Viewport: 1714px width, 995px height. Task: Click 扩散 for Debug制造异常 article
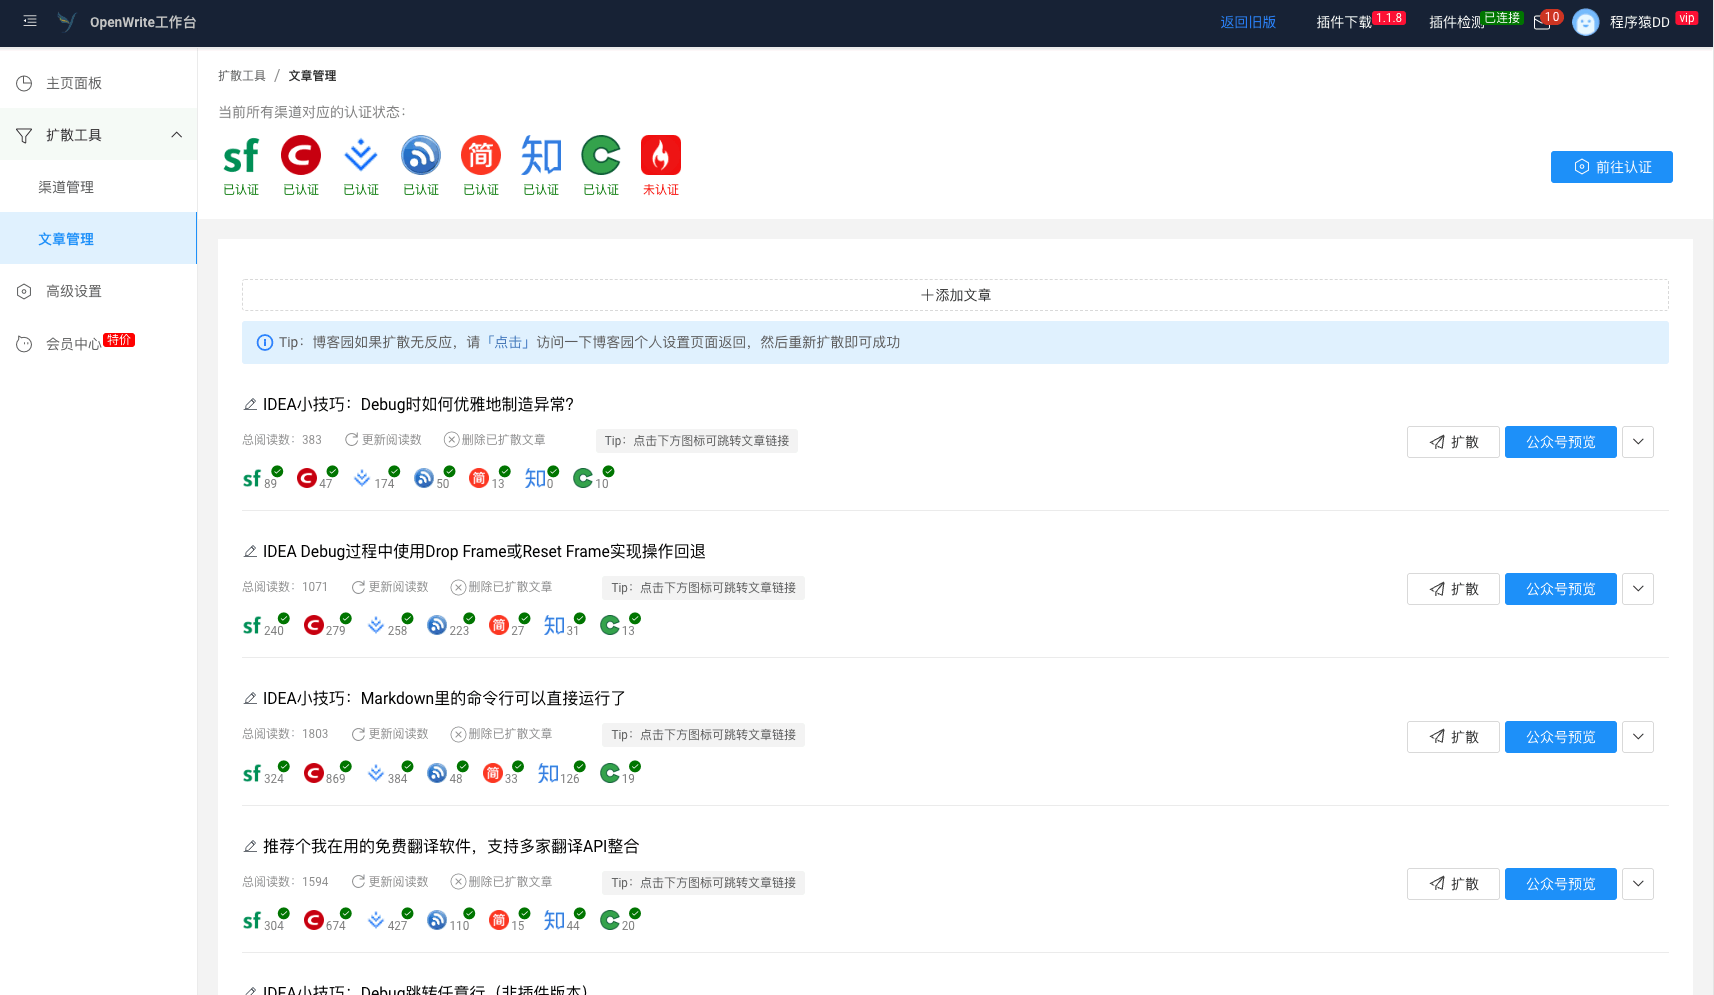pos(1454,442)
